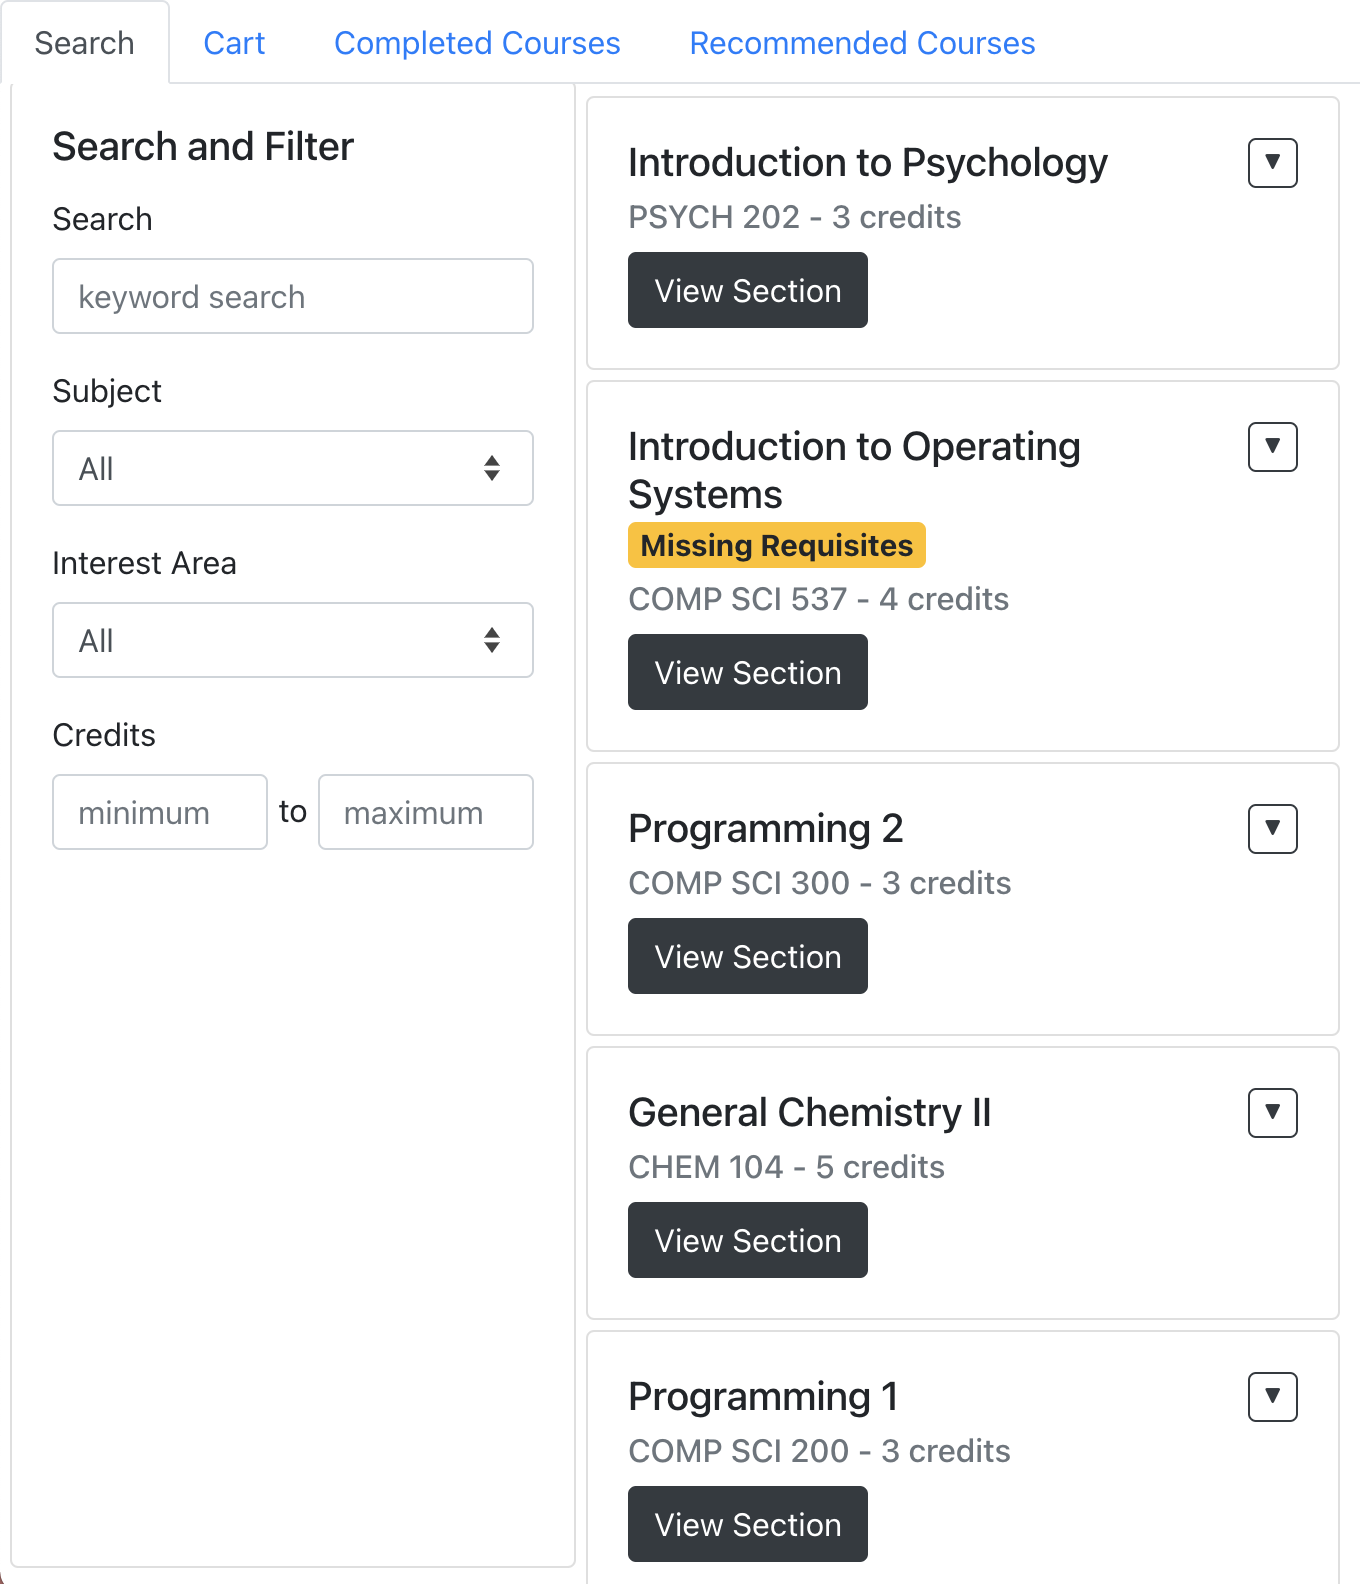Focus the minimum credits field
This screenshot has height=1584, width=1360.
[160, 812]
